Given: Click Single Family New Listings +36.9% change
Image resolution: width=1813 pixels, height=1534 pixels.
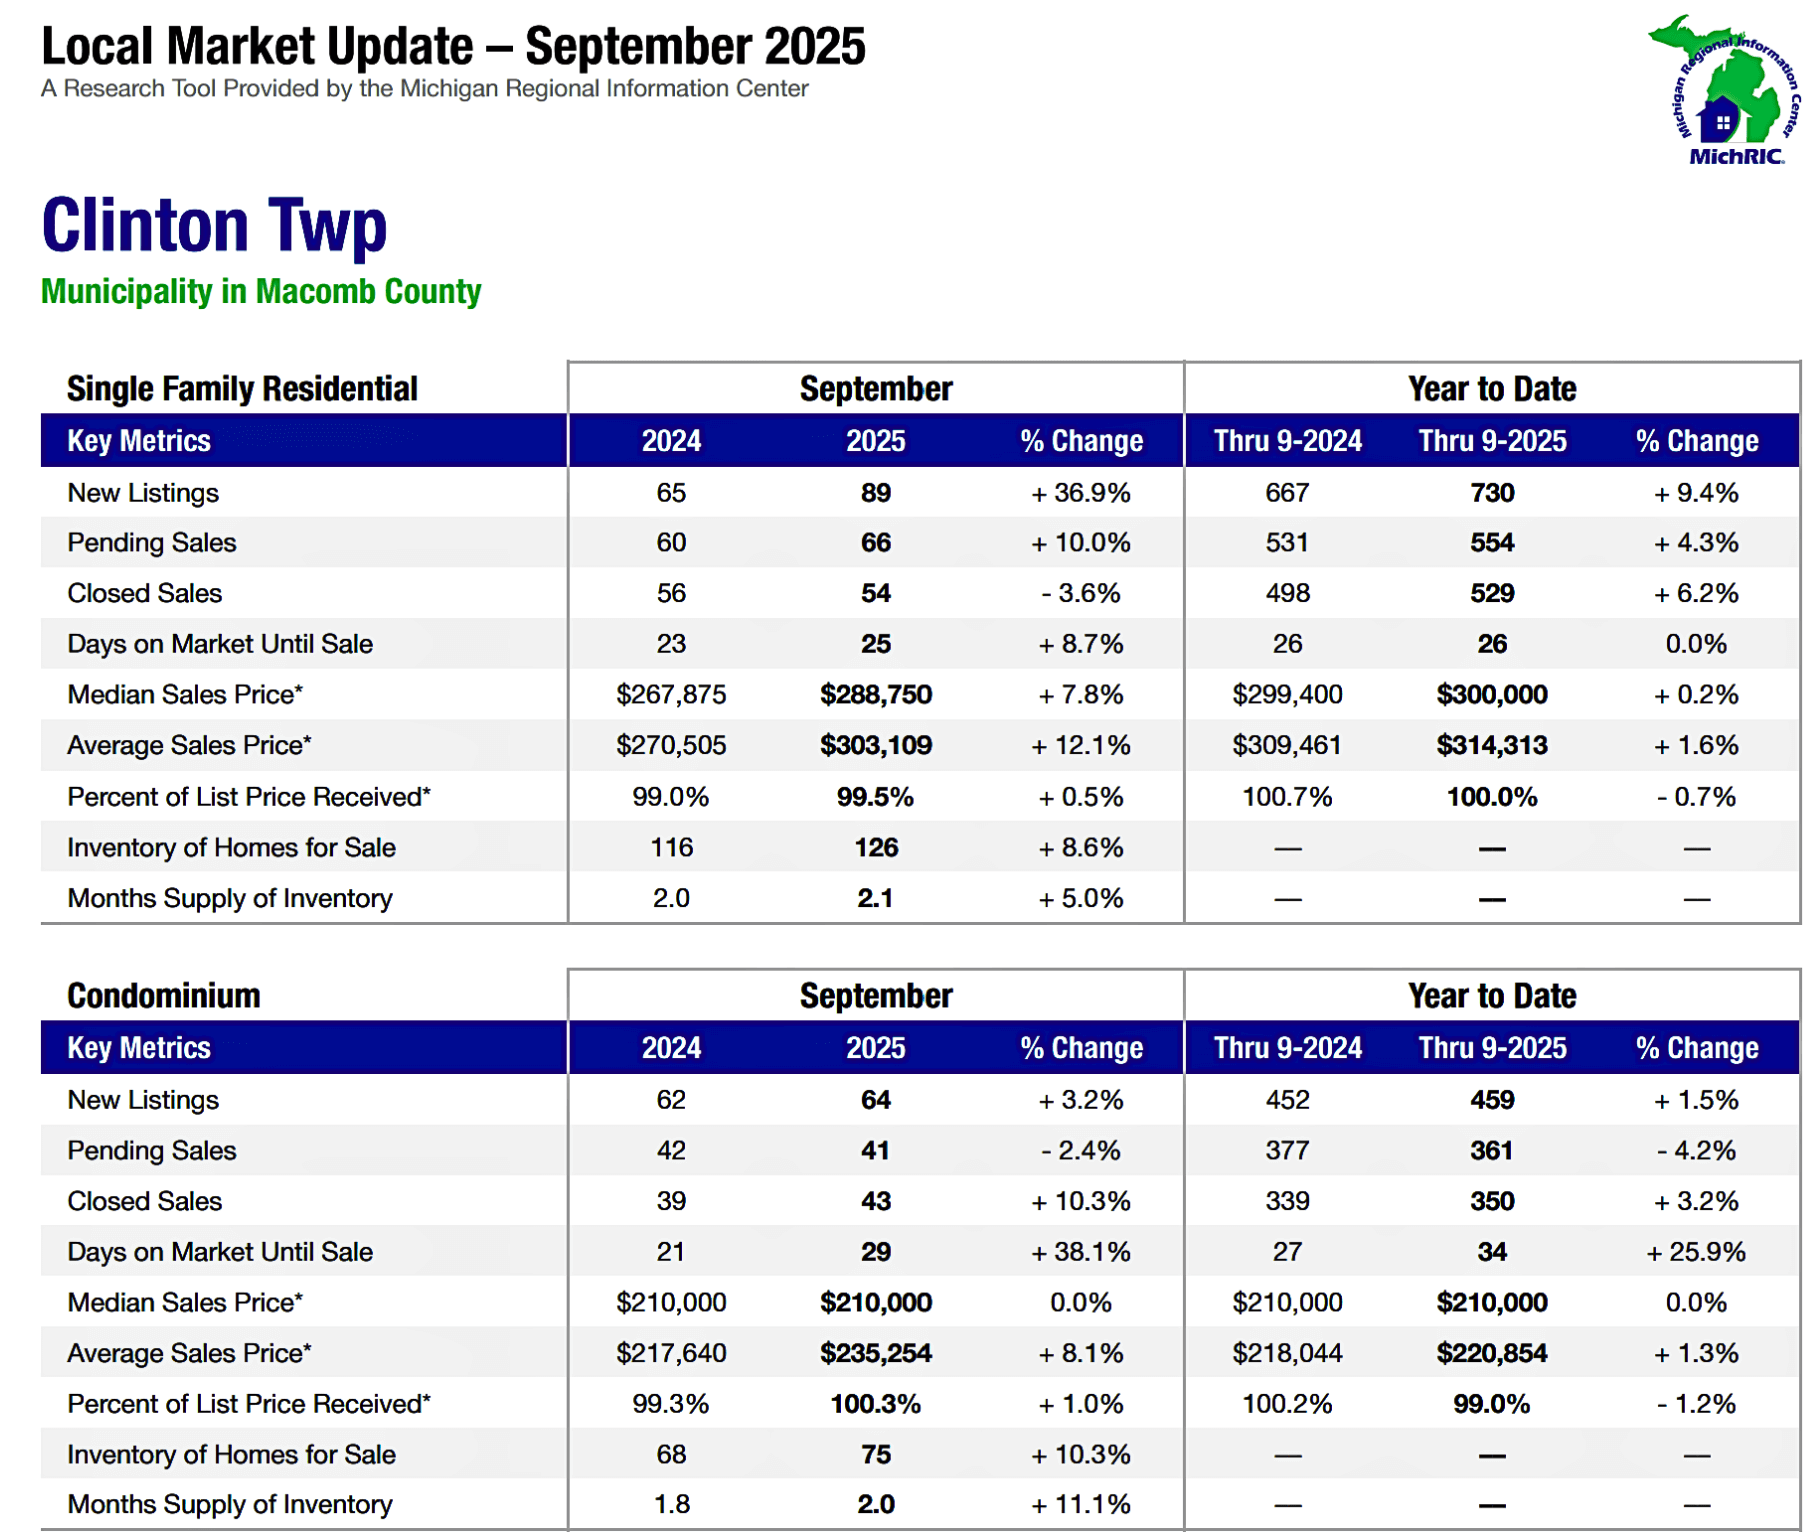Looking at the screenshot, I should (x=1080, y=493).
